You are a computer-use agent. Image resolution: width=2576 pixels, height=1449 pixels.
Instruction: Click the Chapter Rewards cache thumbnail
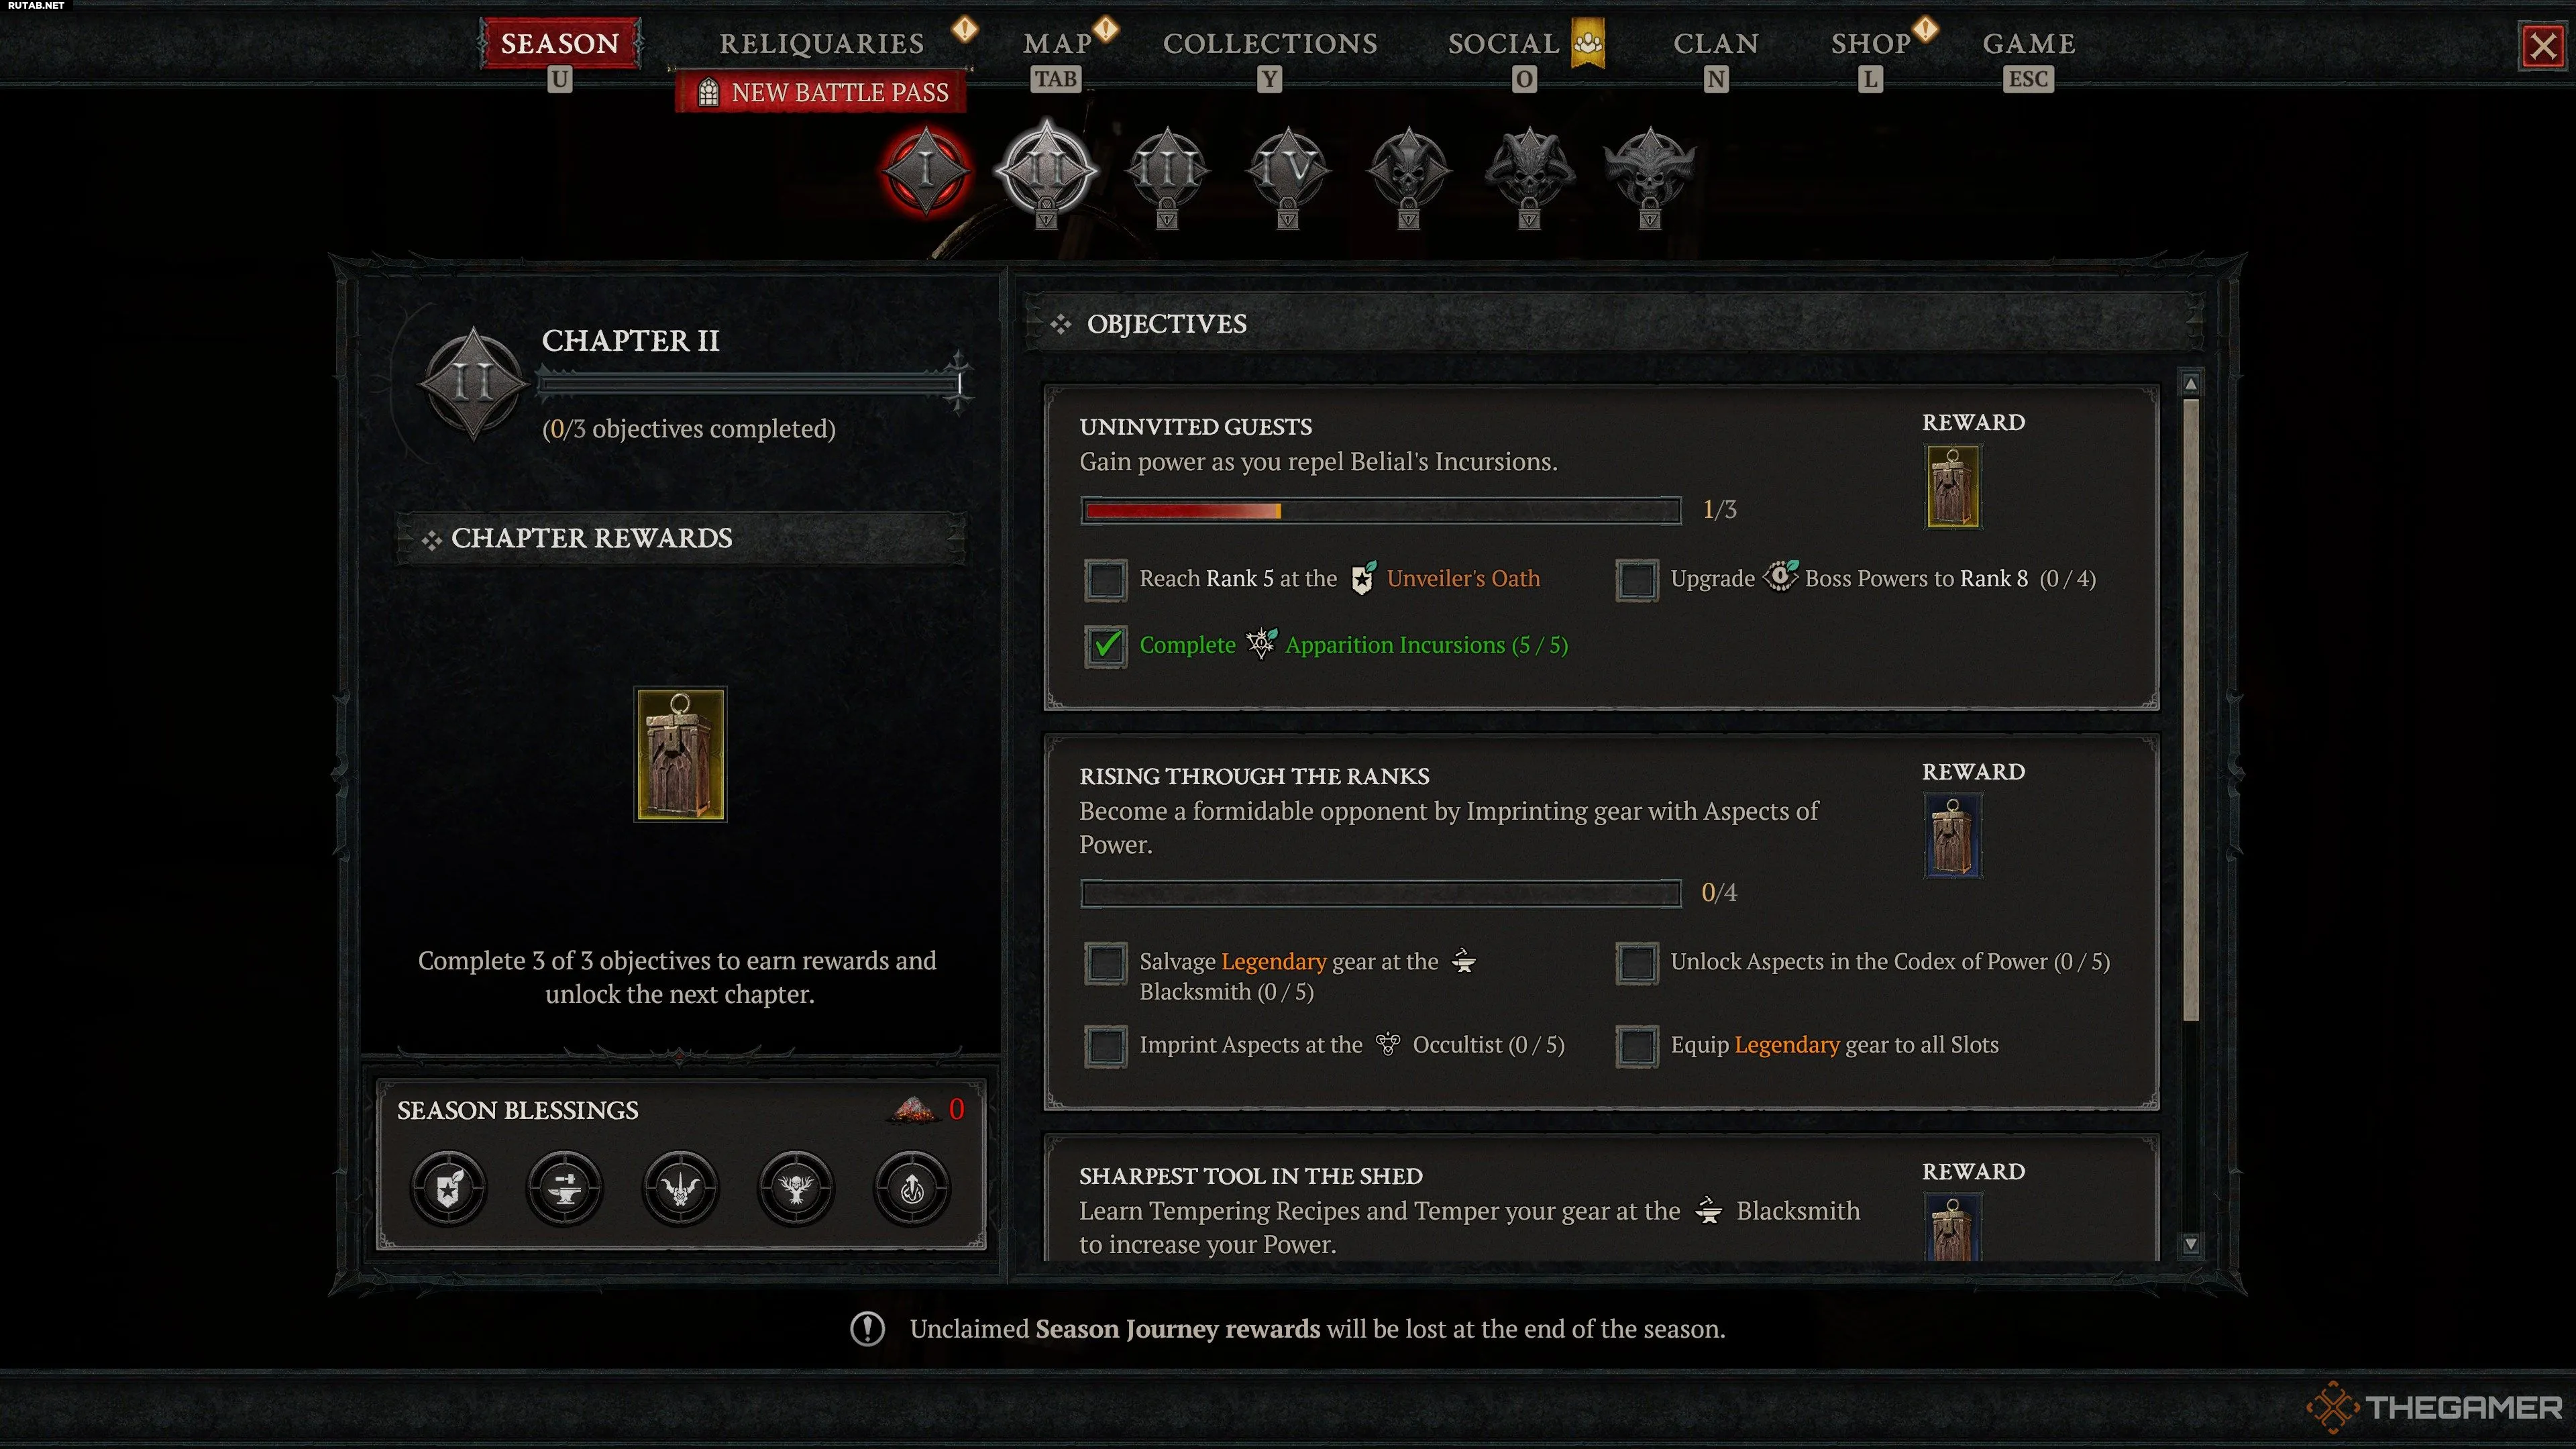(x=680, y=755)
